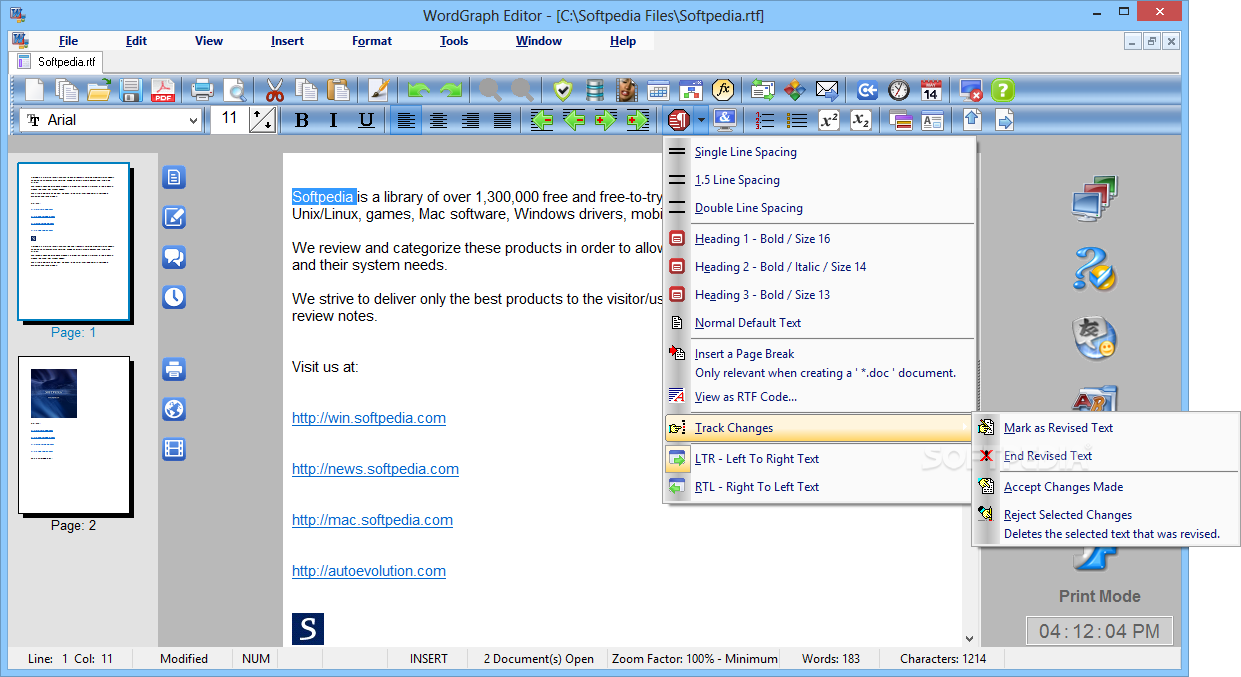Click right panel stacked monitors icon

1094,198
